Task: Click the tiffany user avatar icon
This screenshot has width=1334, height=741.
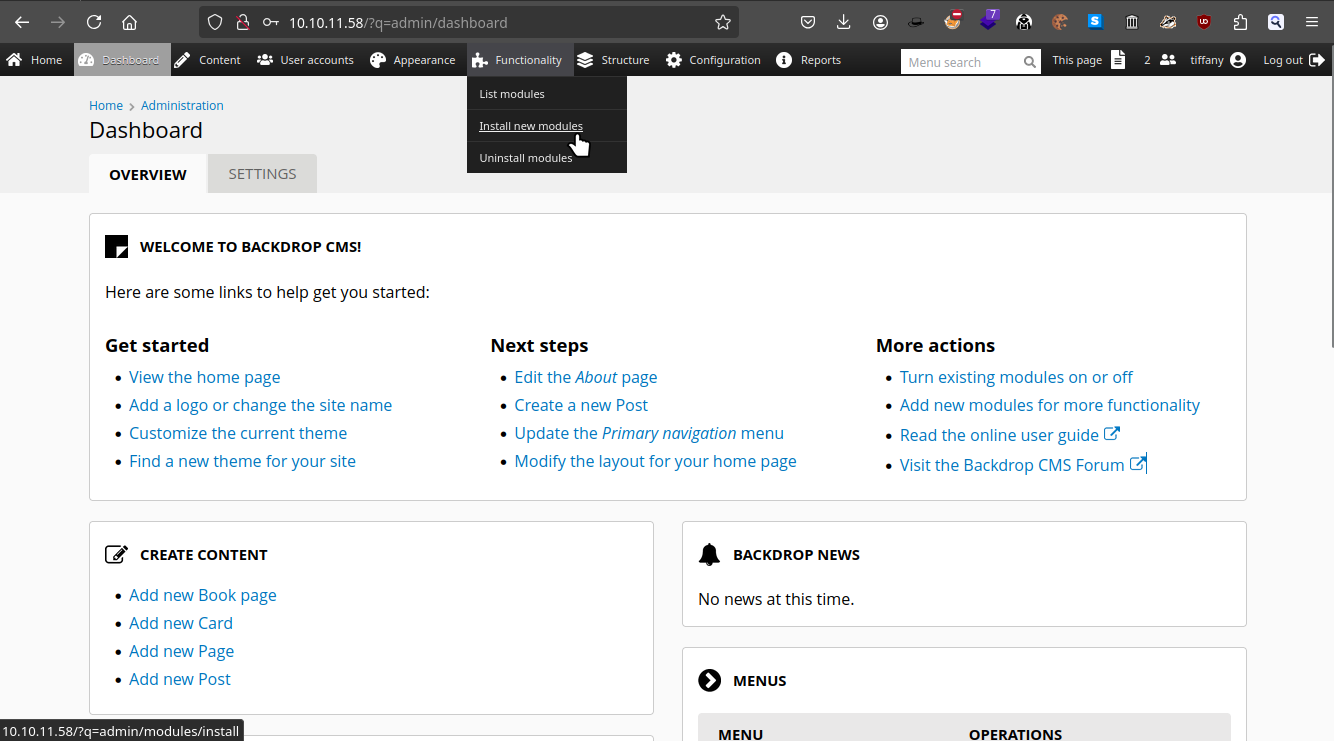Action: click(x=1238, y=60)
